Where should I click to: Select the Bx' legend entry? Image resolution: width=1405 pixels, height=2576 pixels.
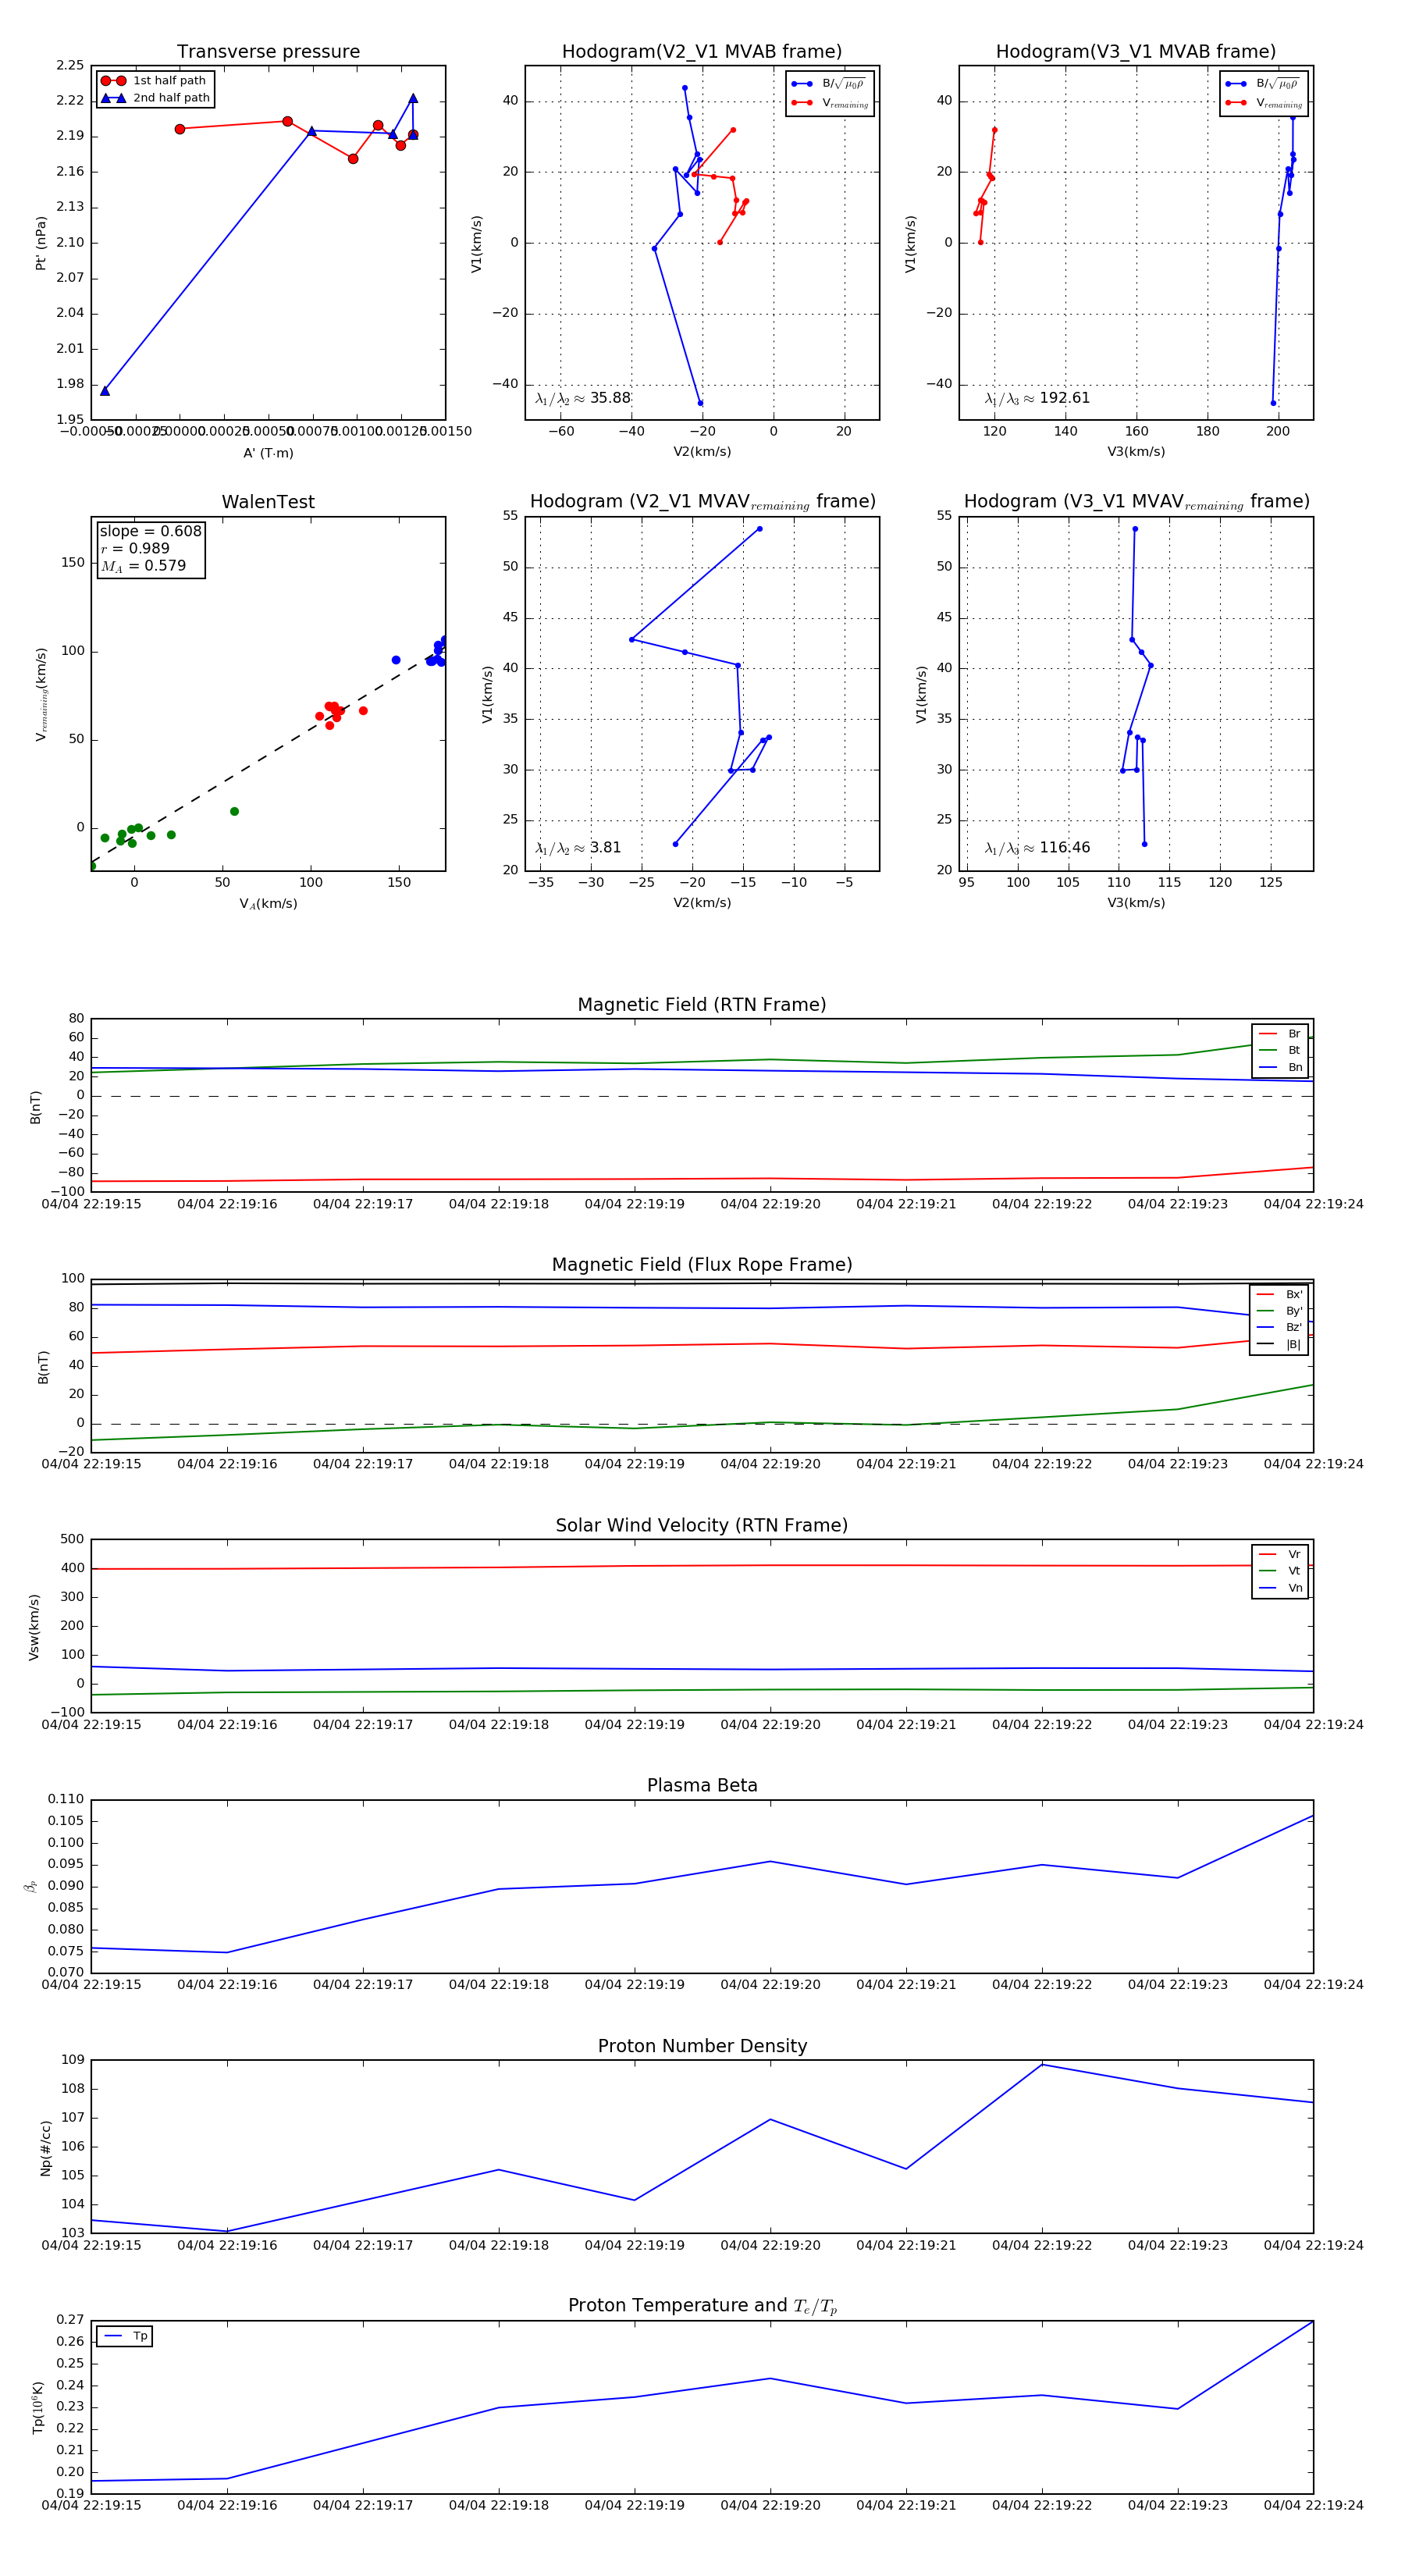[x=1279, y=1294]
